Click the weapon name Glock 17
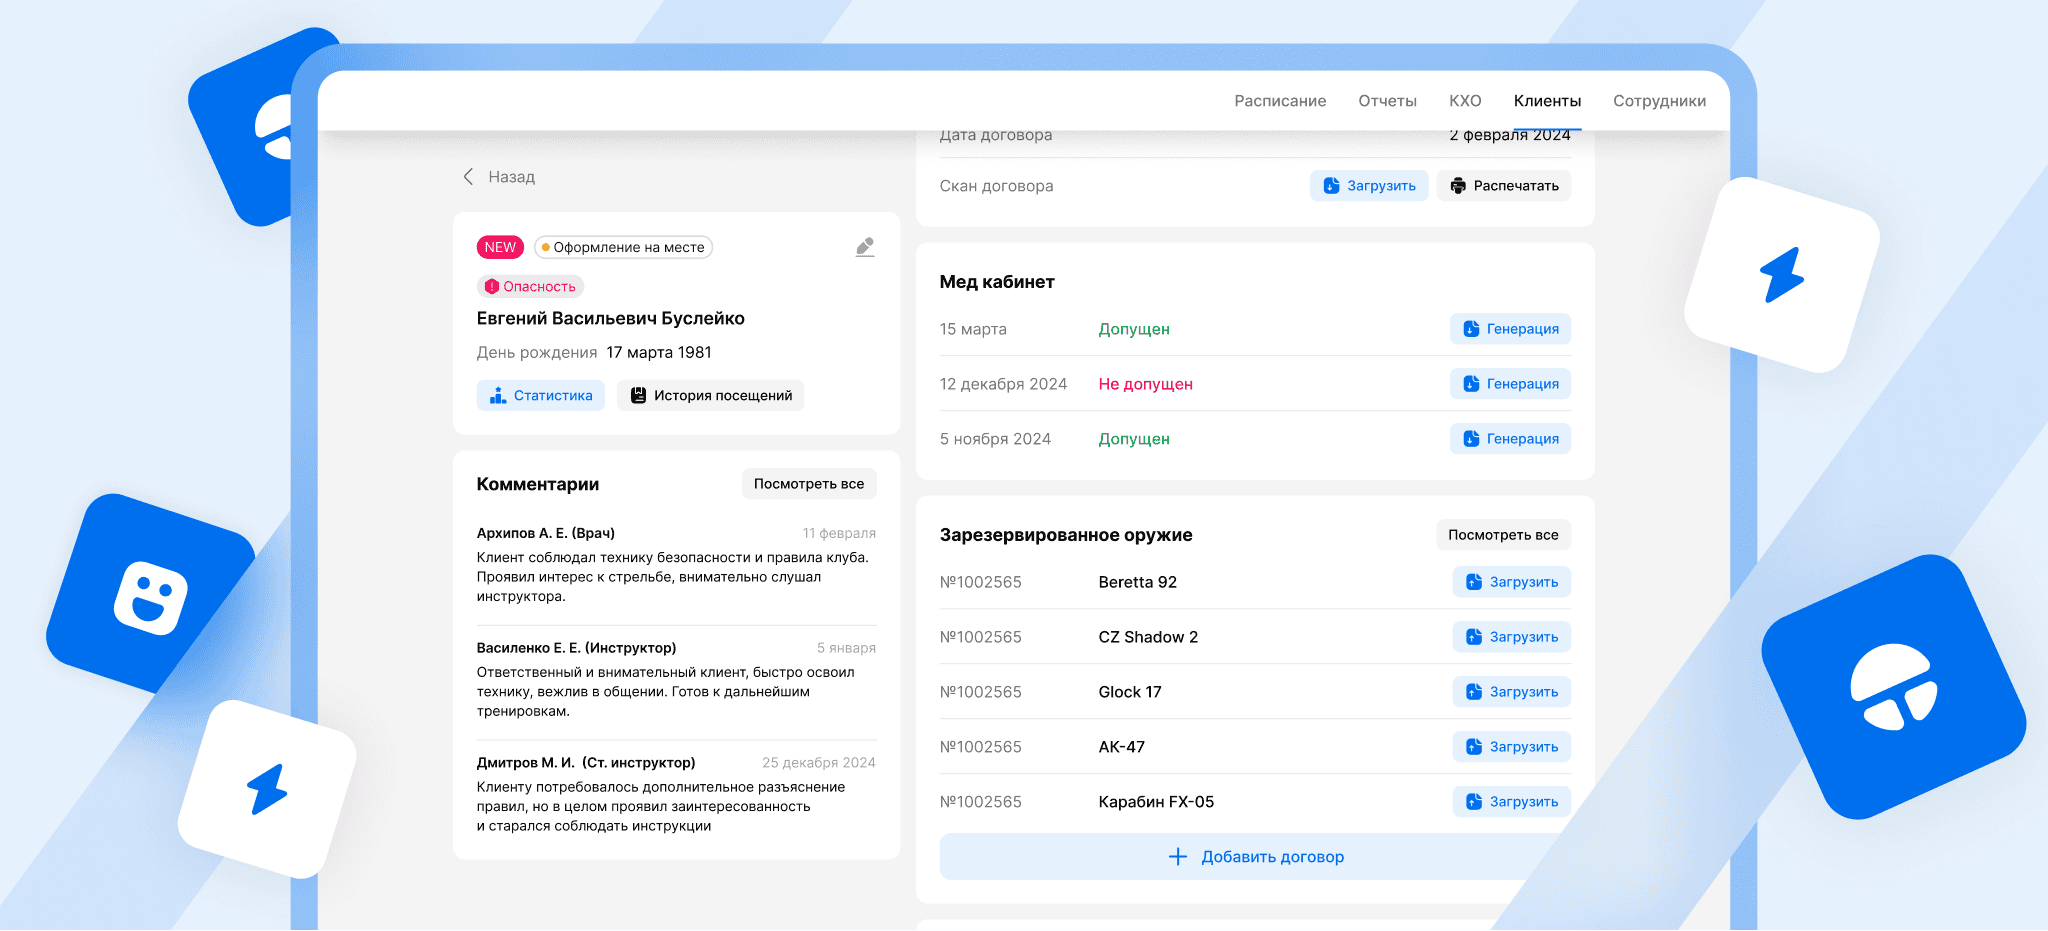This screenshot has height=931, width=2048. (1130, 693)
